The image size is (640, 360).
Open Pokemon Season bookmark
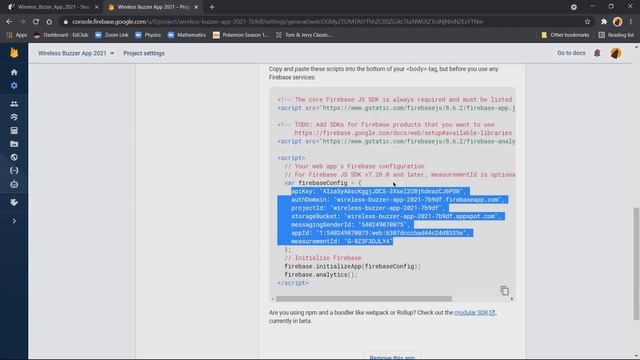[x=241, y=35]
